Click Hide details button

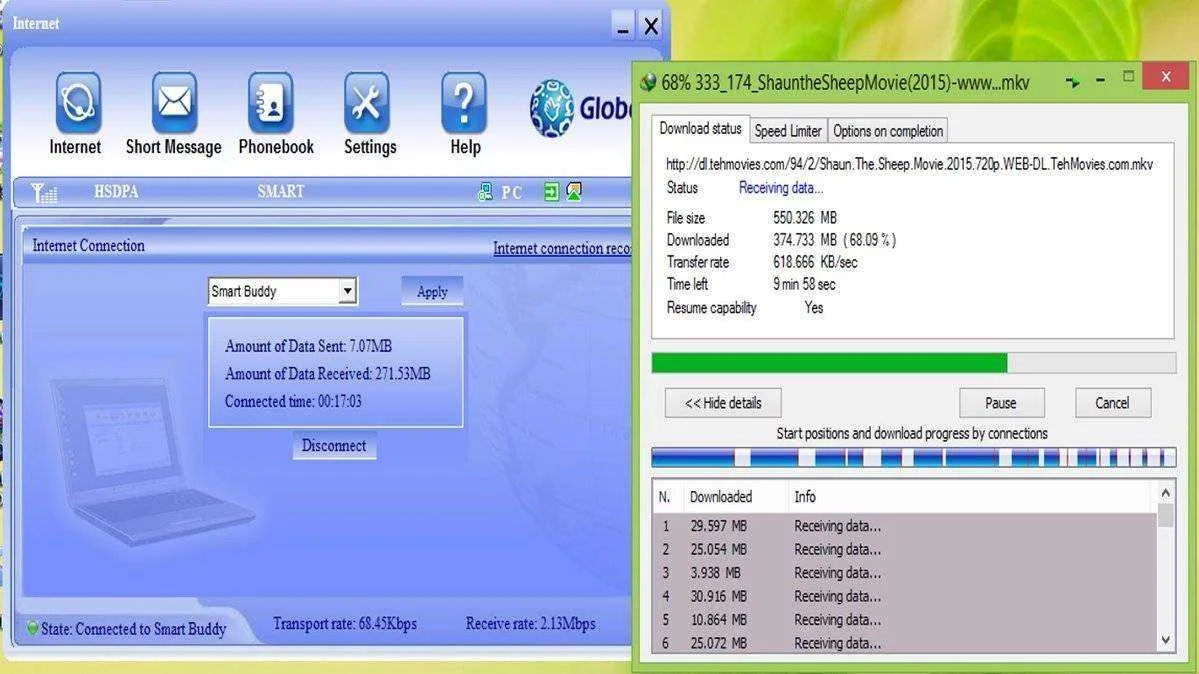[723, 403]
